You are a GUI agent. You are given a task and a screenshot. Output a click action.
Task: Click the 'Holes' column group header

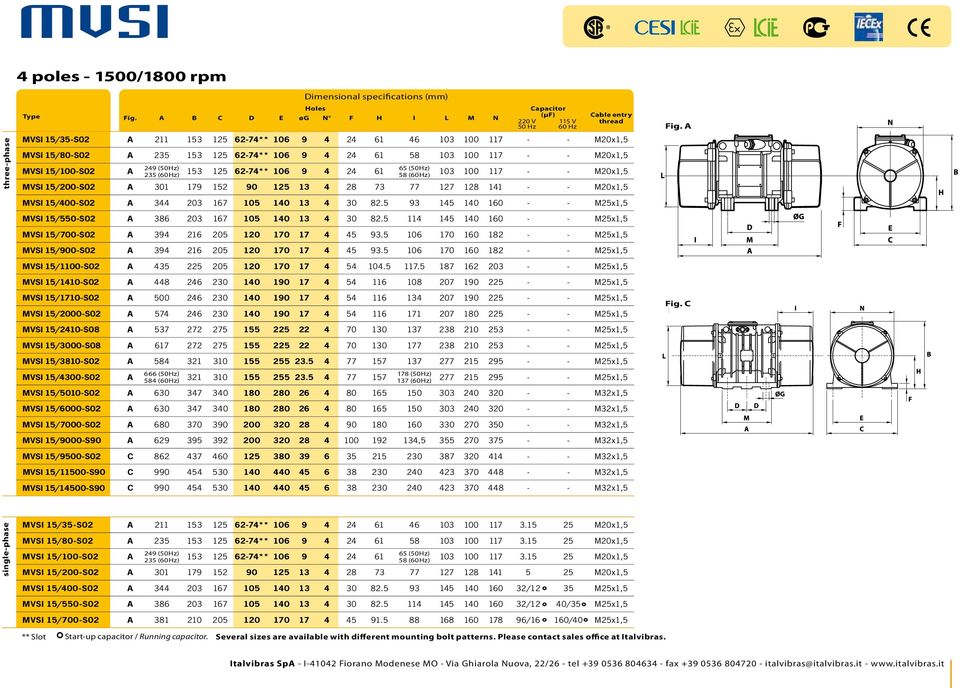[315, 108]
